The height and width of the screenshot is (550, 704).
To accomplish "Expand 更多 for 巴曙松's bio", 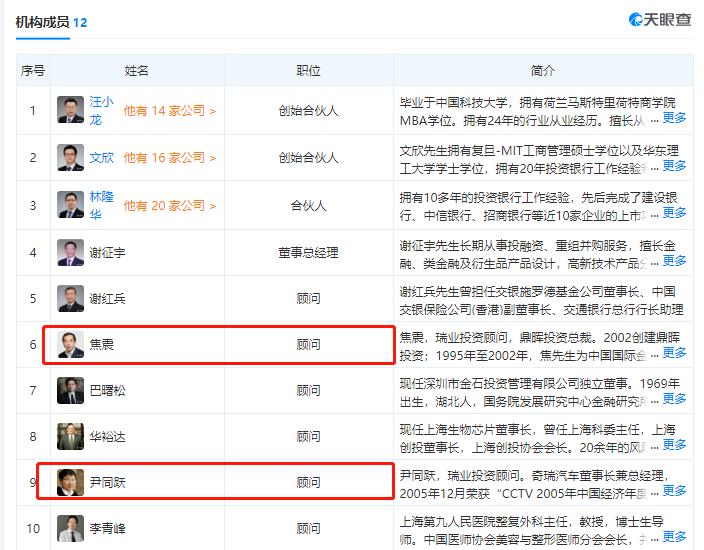I will (x=674, y=399).
